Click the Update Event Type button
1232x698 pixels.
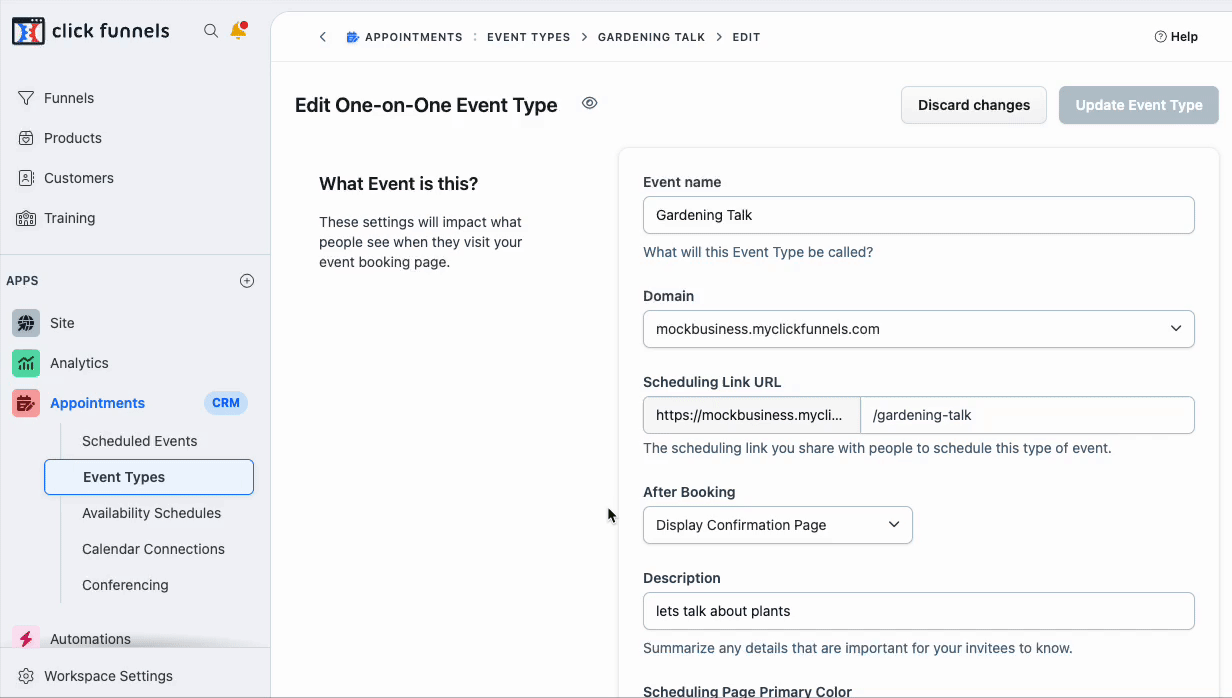tap(1139, 105)
